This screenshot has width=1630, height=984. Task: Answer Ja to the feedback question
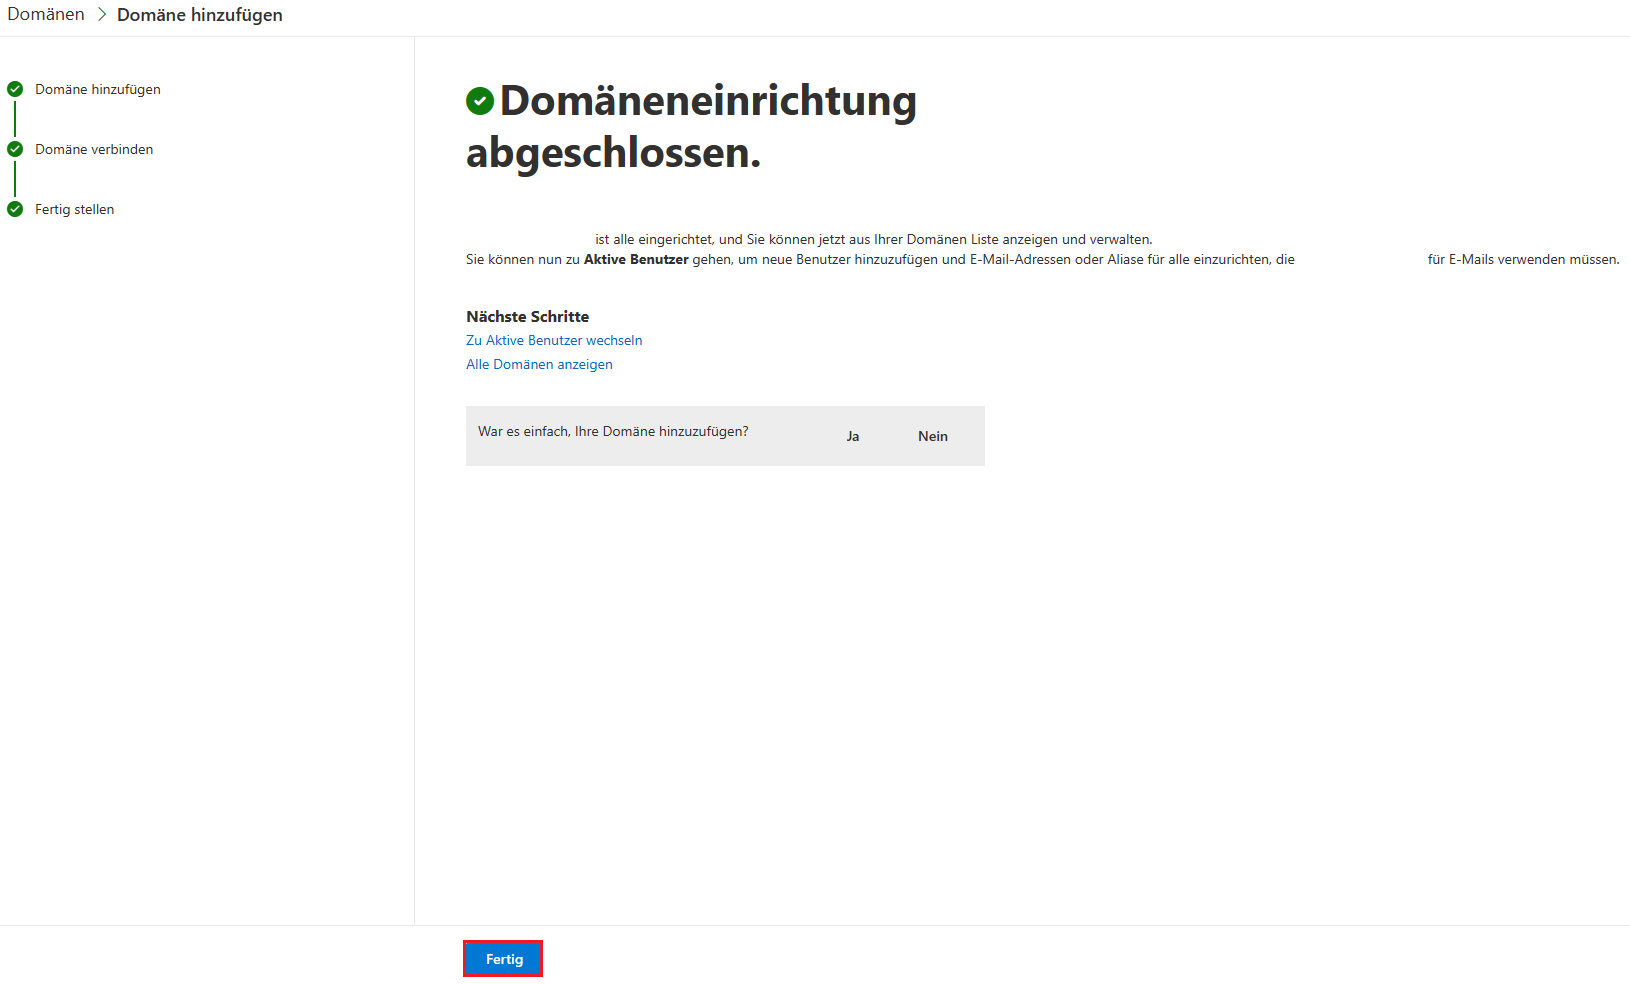852,436
